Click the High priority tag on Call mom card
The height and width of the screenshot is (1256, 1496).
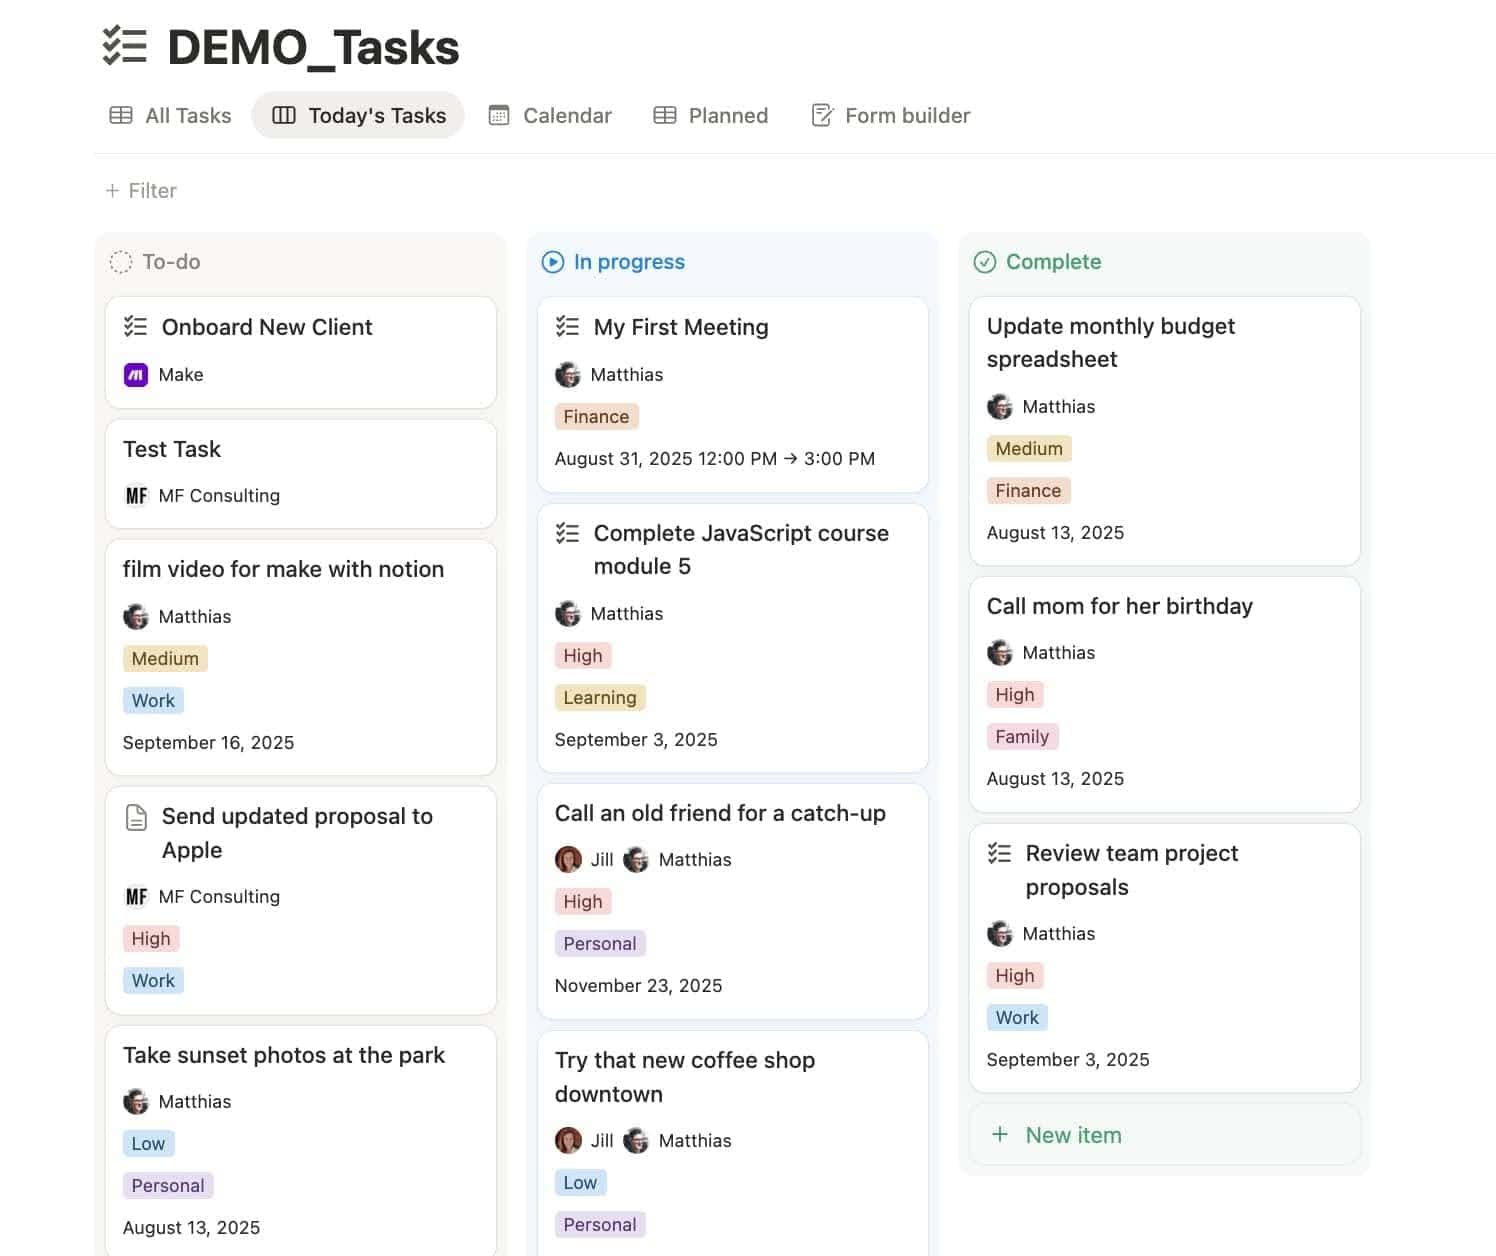[x=1014, y=693]
